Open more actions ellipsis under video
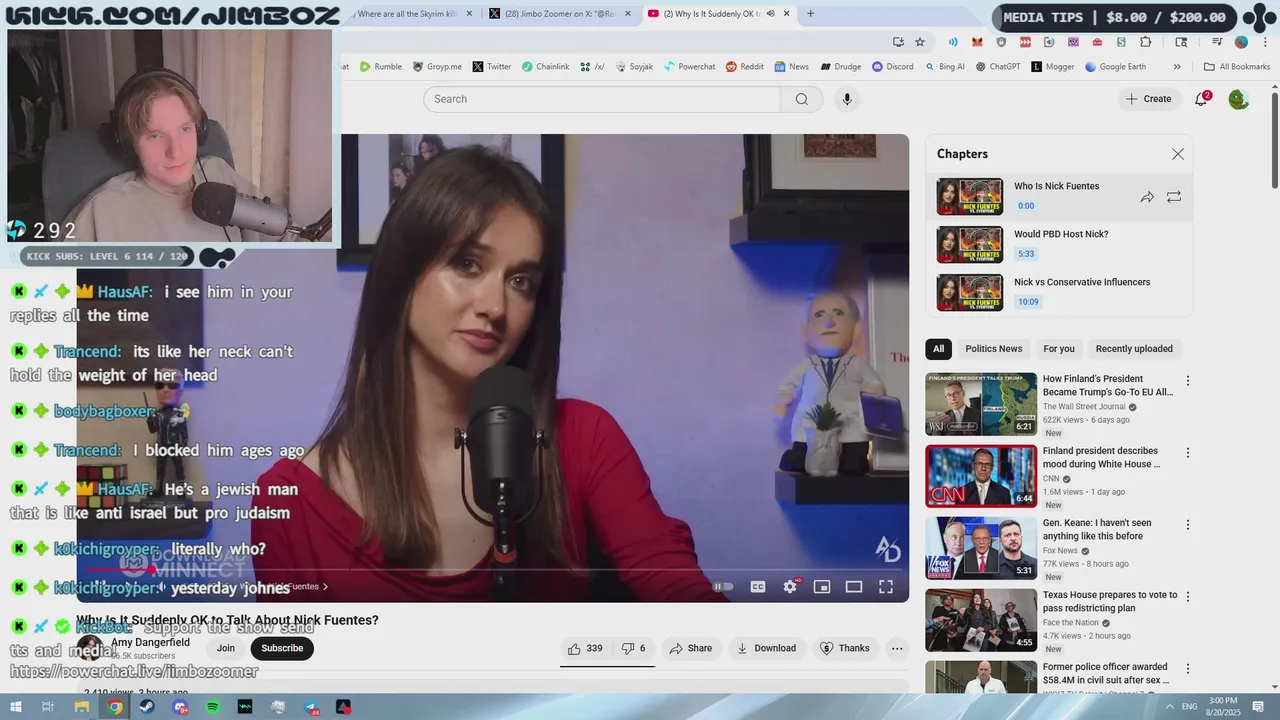The image size is (1280, 720). click(897, 648)
